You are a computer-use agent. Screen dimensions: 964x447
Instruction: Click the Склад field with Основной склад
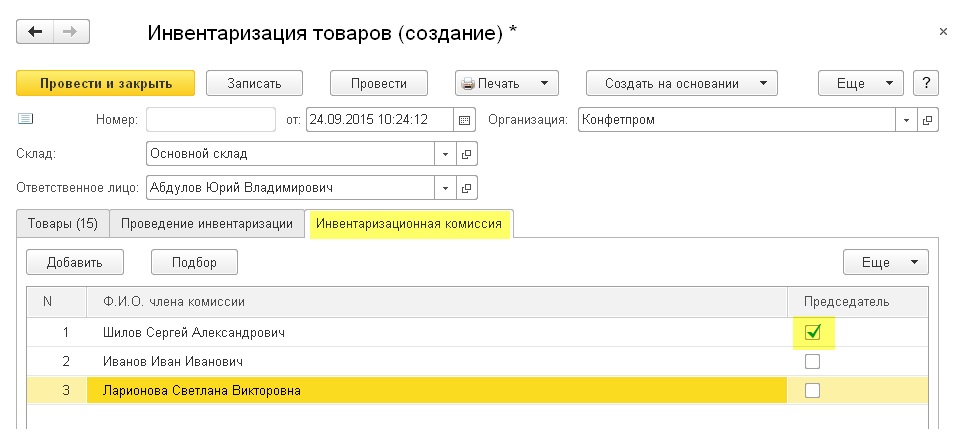[x=291, y=154]
